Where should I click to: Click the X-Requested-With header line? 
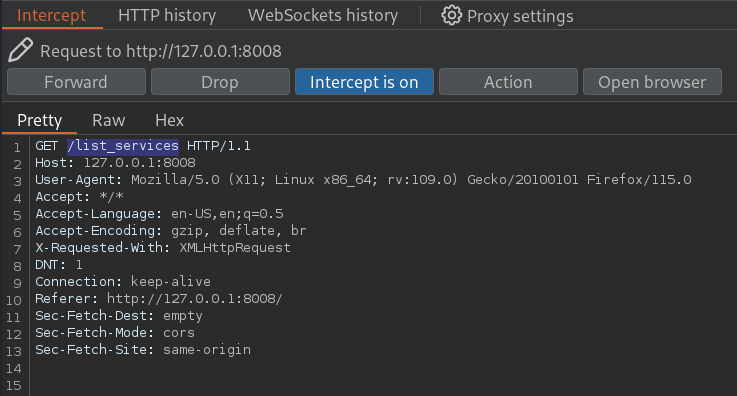pyautogui.click(x=163, y=248)
